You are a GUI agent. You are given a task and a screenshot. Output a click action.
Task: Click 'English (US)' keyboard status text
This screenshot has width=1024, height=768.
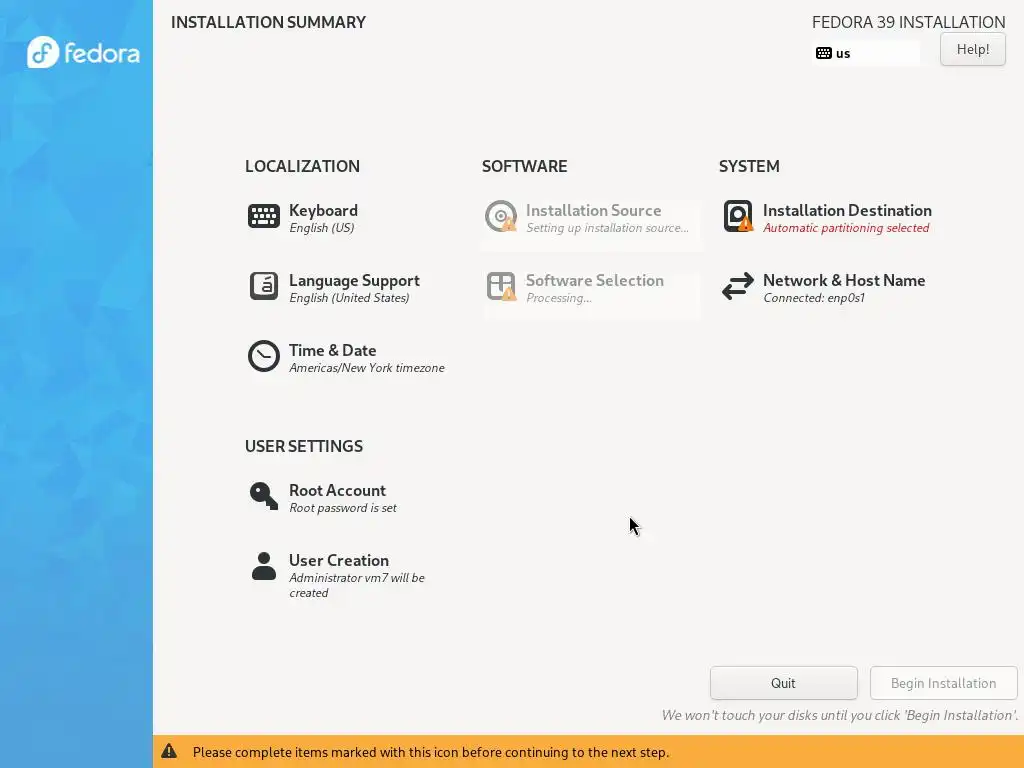[x=321, y=228]
